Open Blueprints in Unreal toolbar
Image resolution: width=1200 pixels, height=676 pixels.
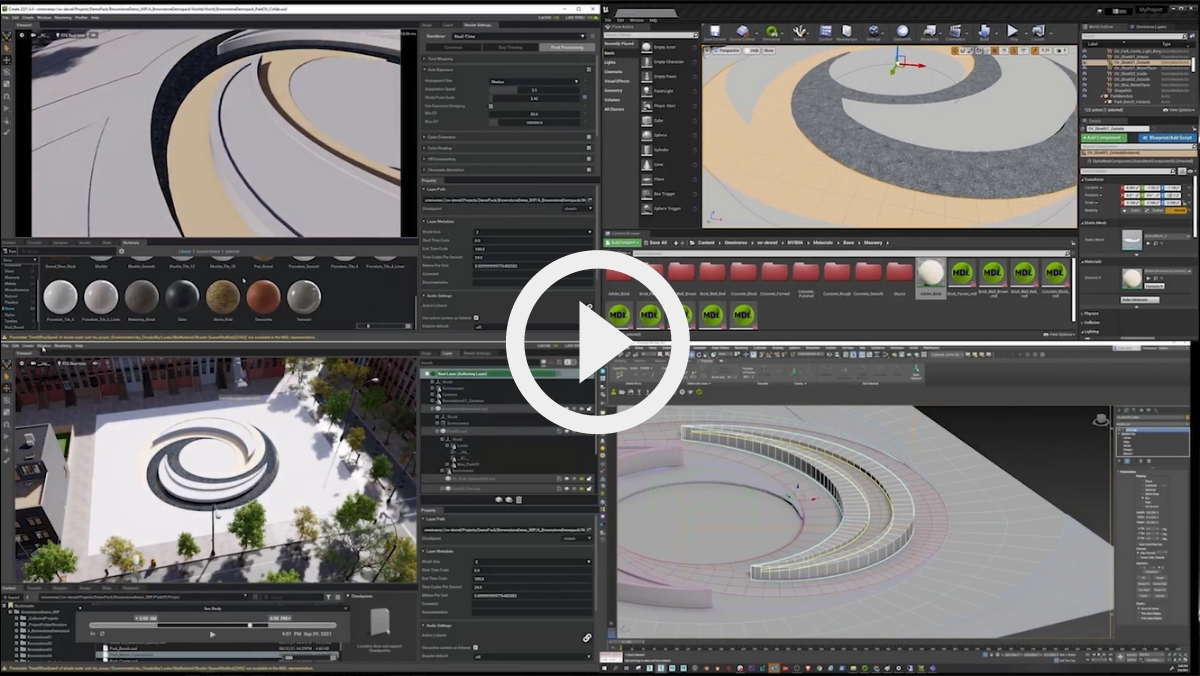pyautogui.click(x=929, y=33)
